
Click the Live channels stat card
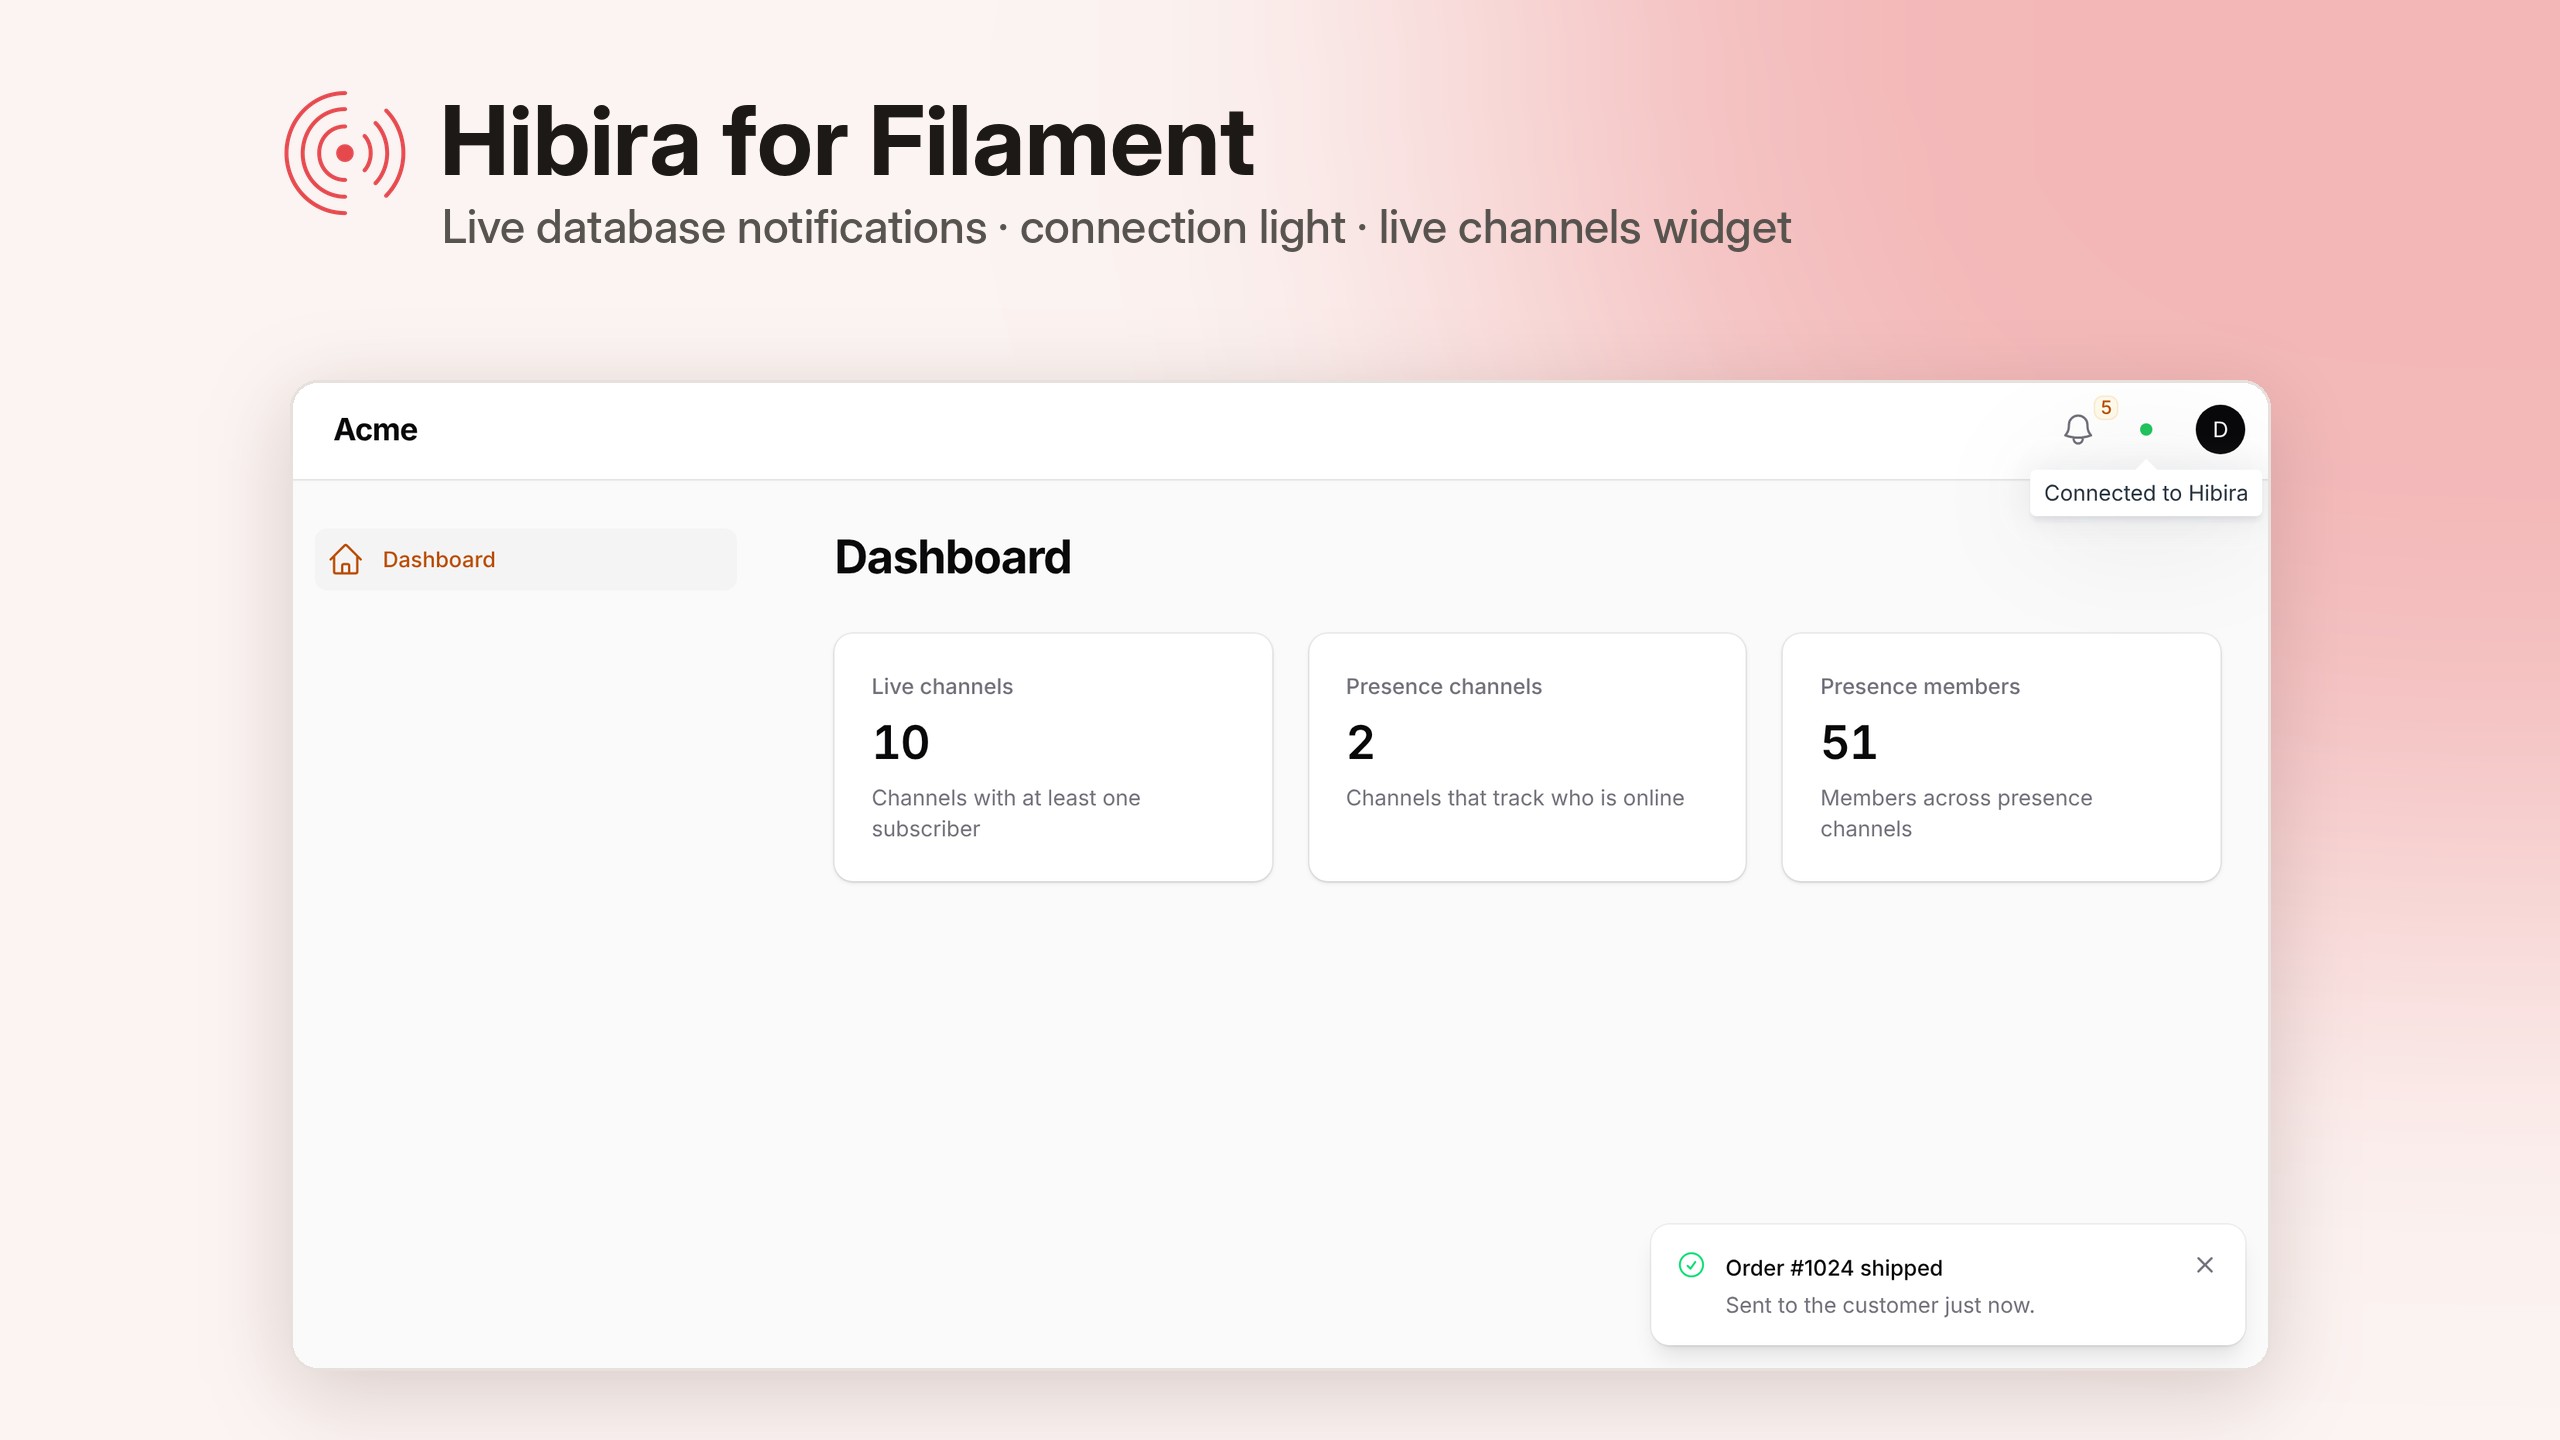coord(1053,757)
